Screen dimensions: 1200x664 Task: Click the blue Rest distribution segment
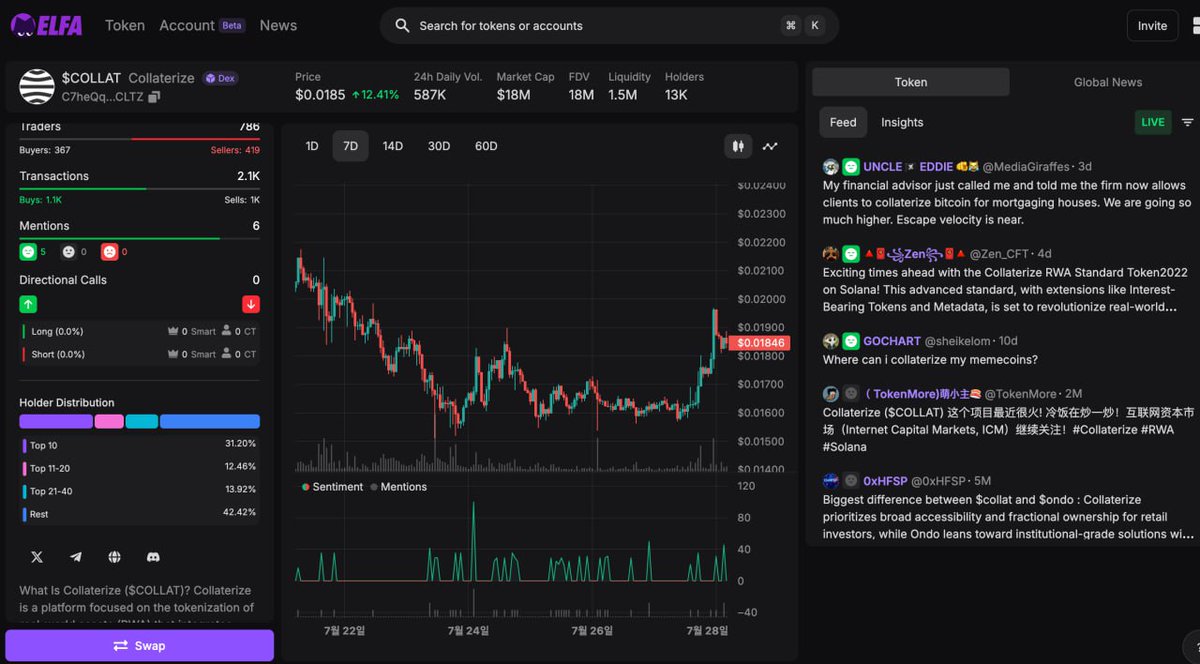point(210,422)
